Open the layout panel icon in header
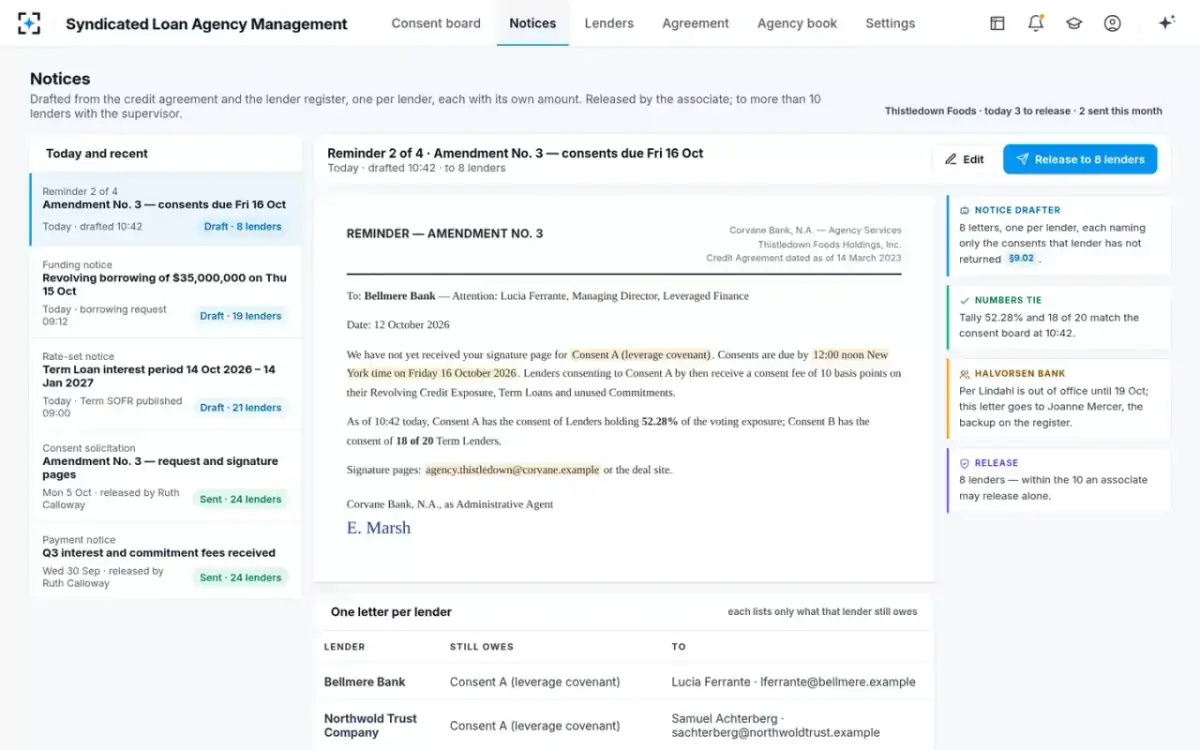 point(997,23)
